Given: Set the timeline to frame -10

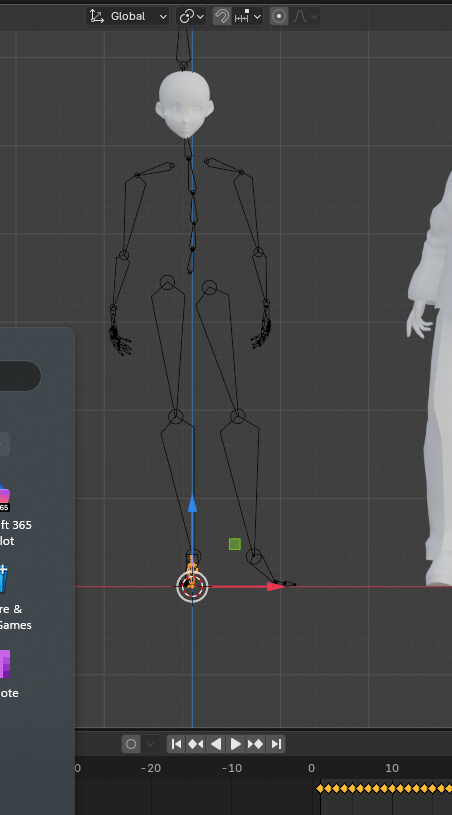Looking at the screenshot, I should (x=232, y=768).
